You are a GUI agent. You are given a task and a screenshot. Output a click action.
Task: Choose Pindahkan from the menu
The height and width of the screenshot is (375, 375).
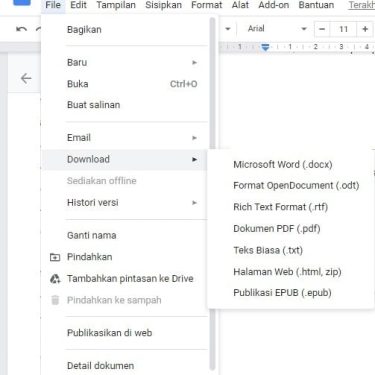(x=125, y=257)
